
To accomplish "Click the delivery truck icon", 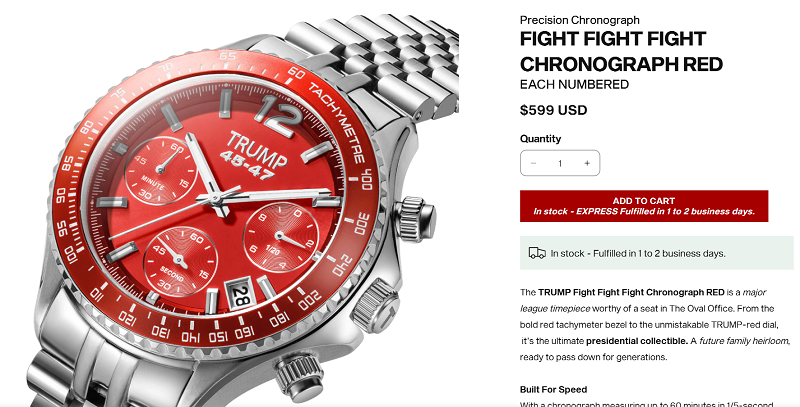I will (537, 253).
